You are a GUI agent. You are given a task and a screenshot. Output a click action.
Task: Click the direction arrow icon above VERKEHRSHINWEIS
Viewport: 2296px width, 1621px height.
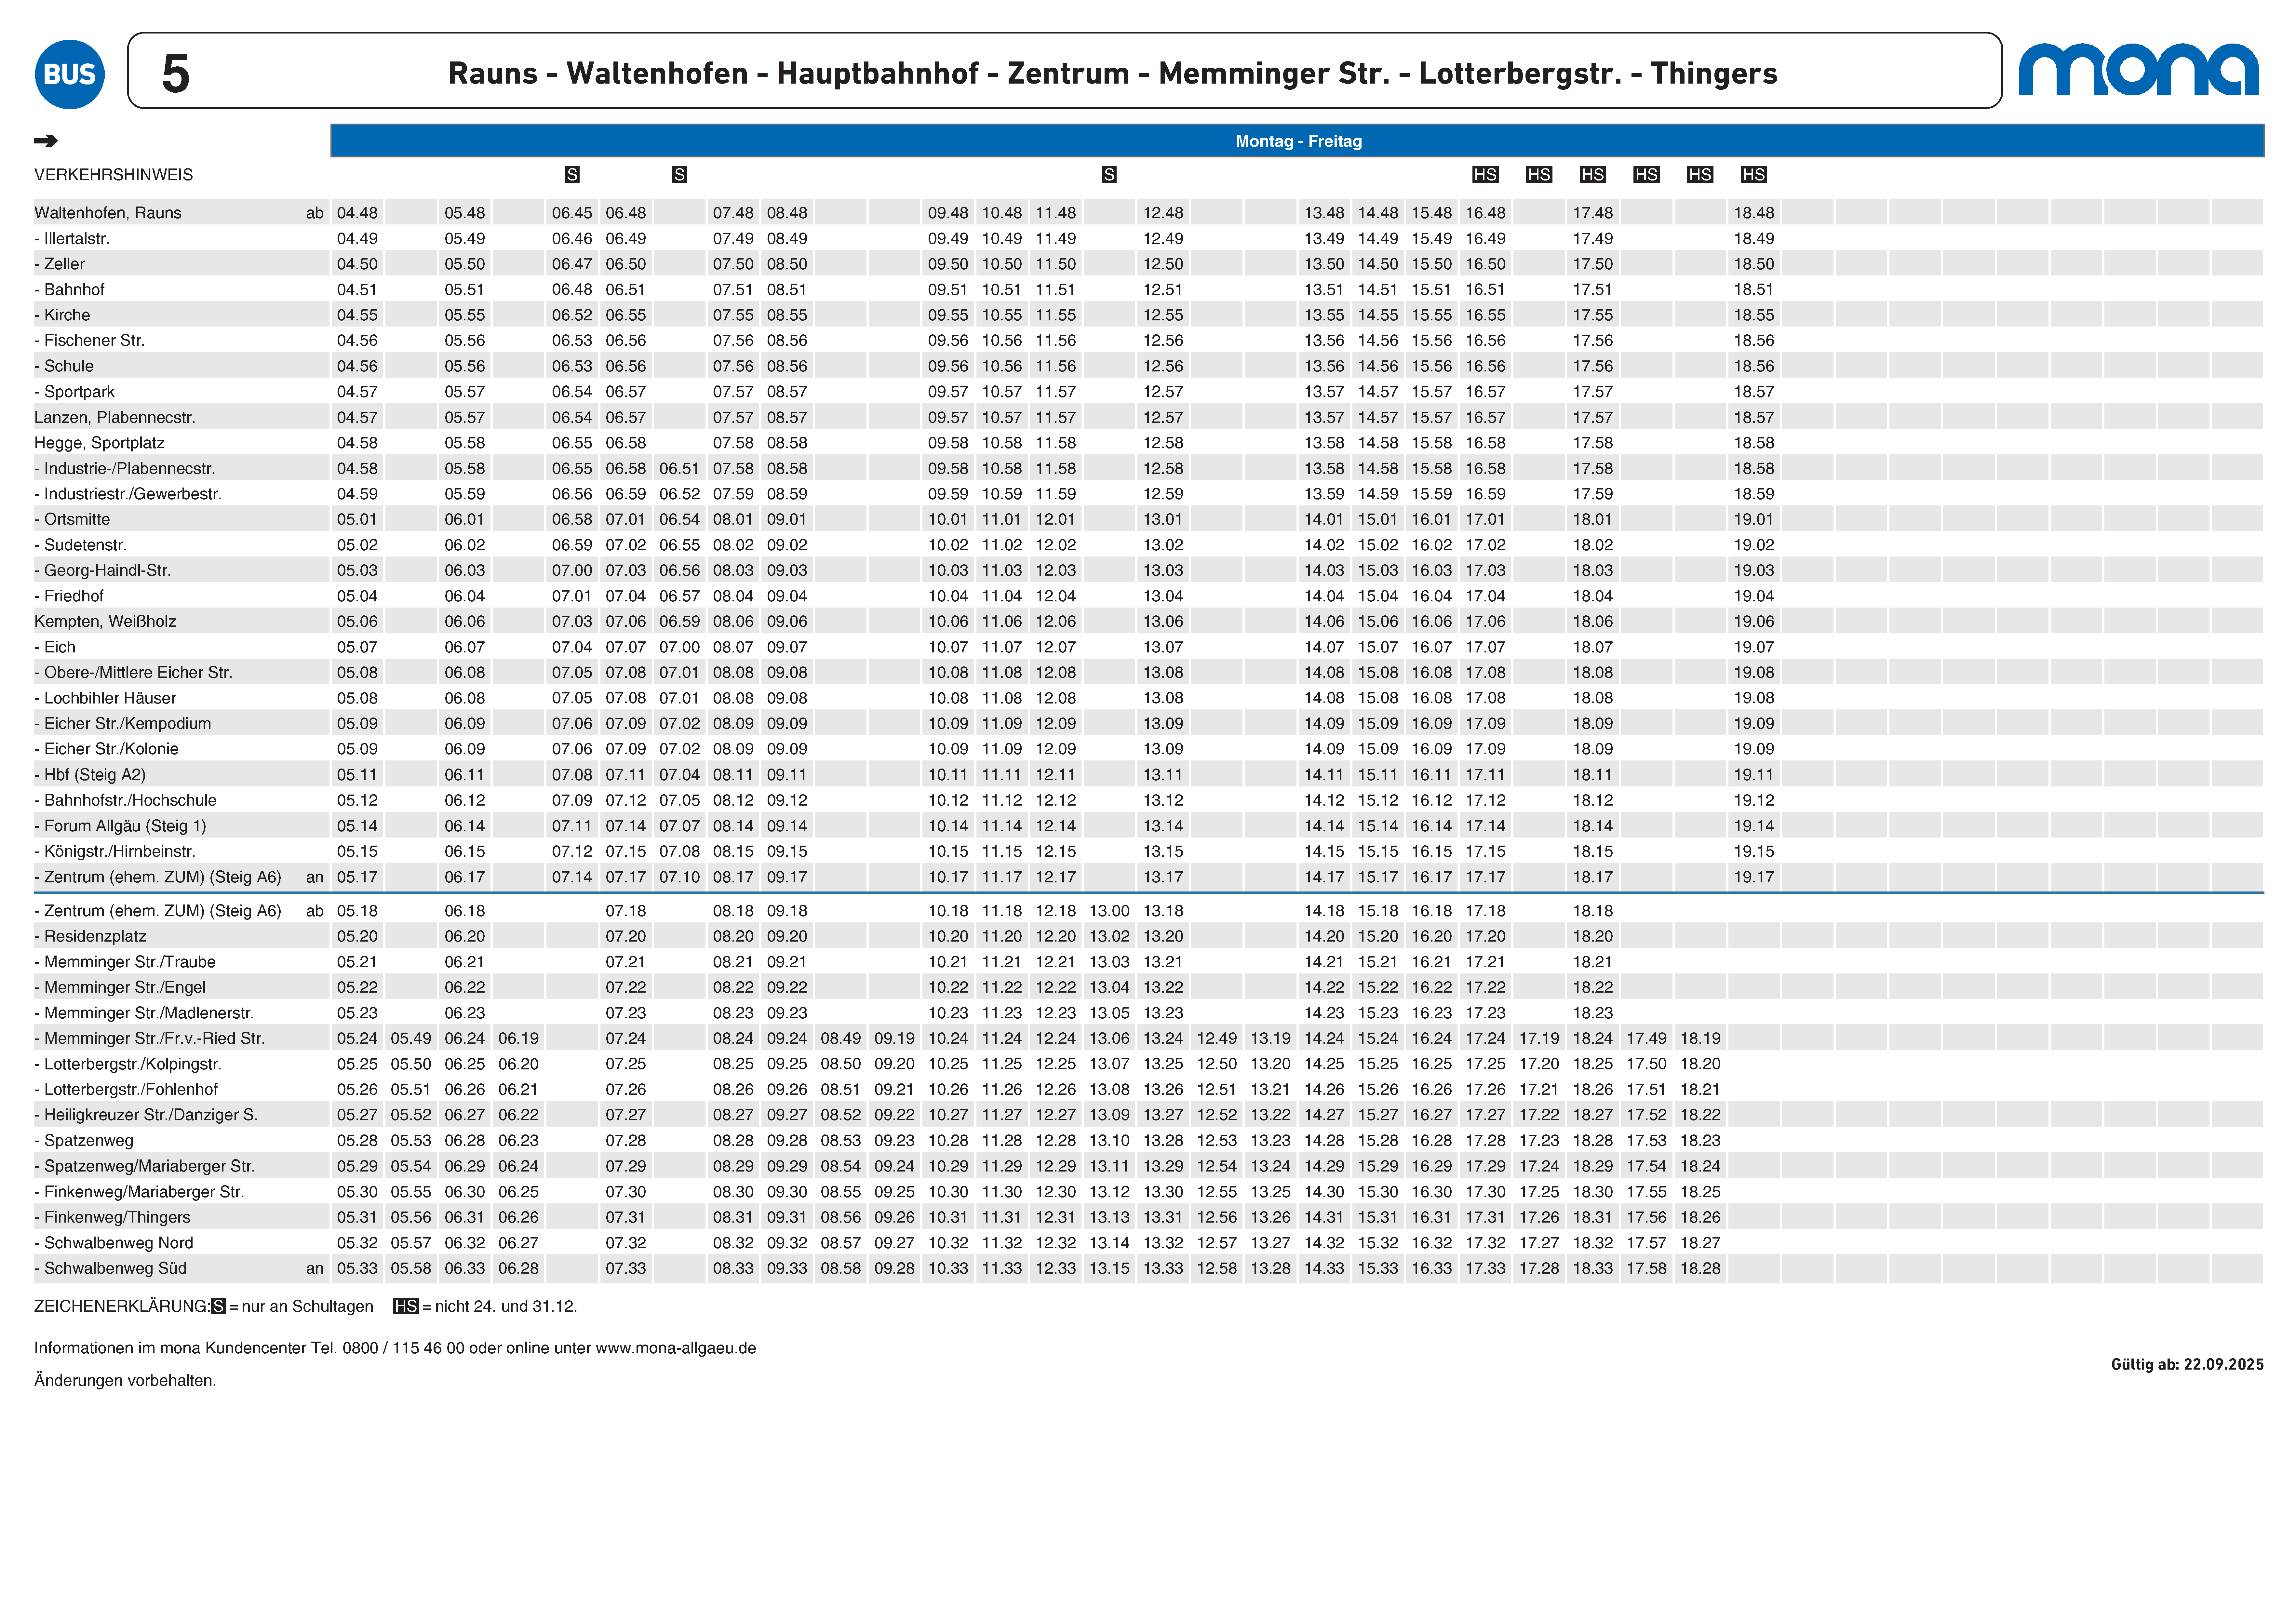coord(46,141)
